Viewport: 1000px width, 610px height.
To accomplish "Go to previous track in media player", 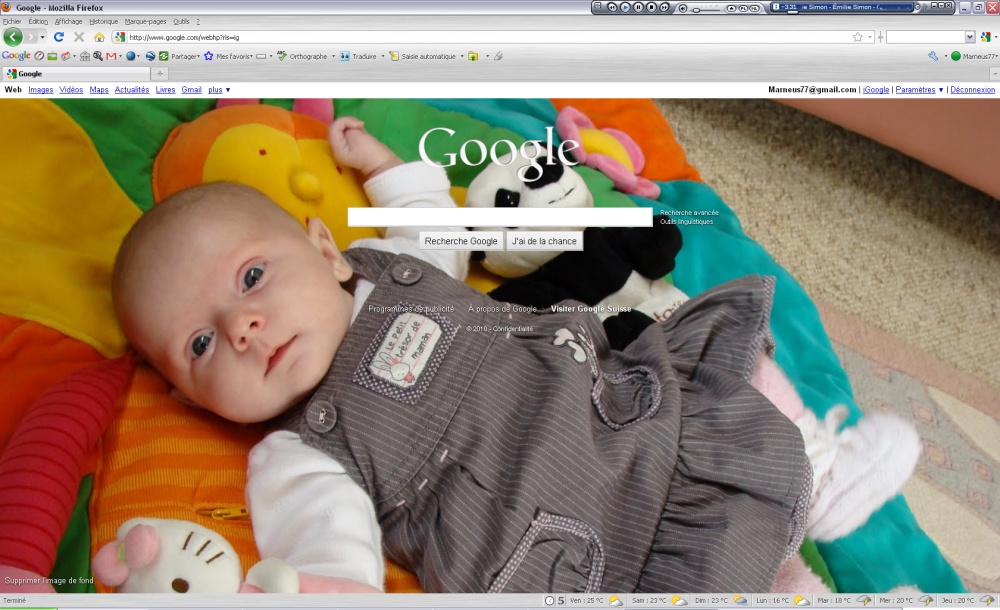I will 612,7.
